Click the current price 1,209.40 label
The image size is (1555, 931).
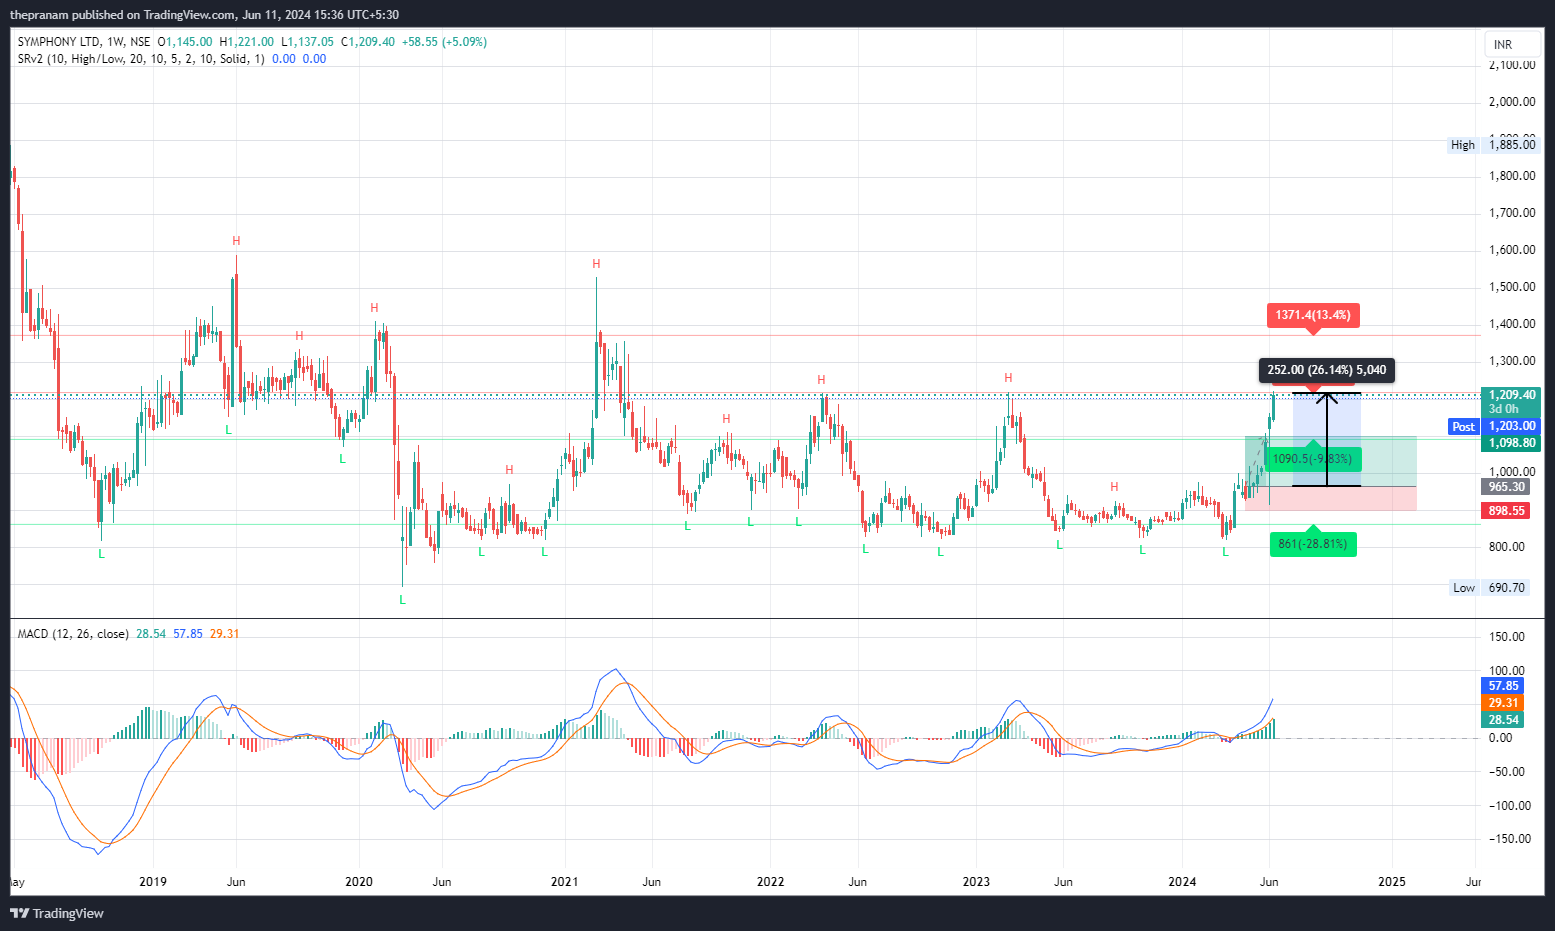pyautogui.click(x=1510, y=395)
